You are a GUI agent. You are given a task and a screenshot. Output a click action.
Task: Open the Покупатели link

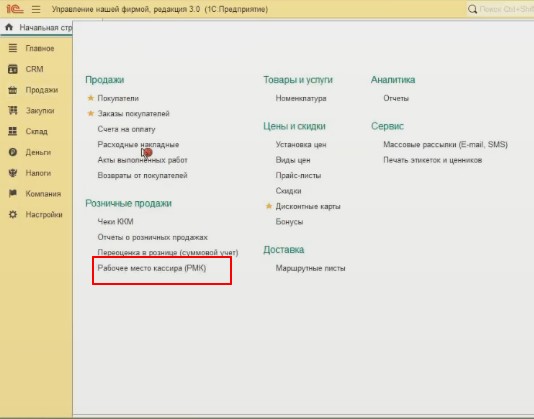tap(118, 98)
